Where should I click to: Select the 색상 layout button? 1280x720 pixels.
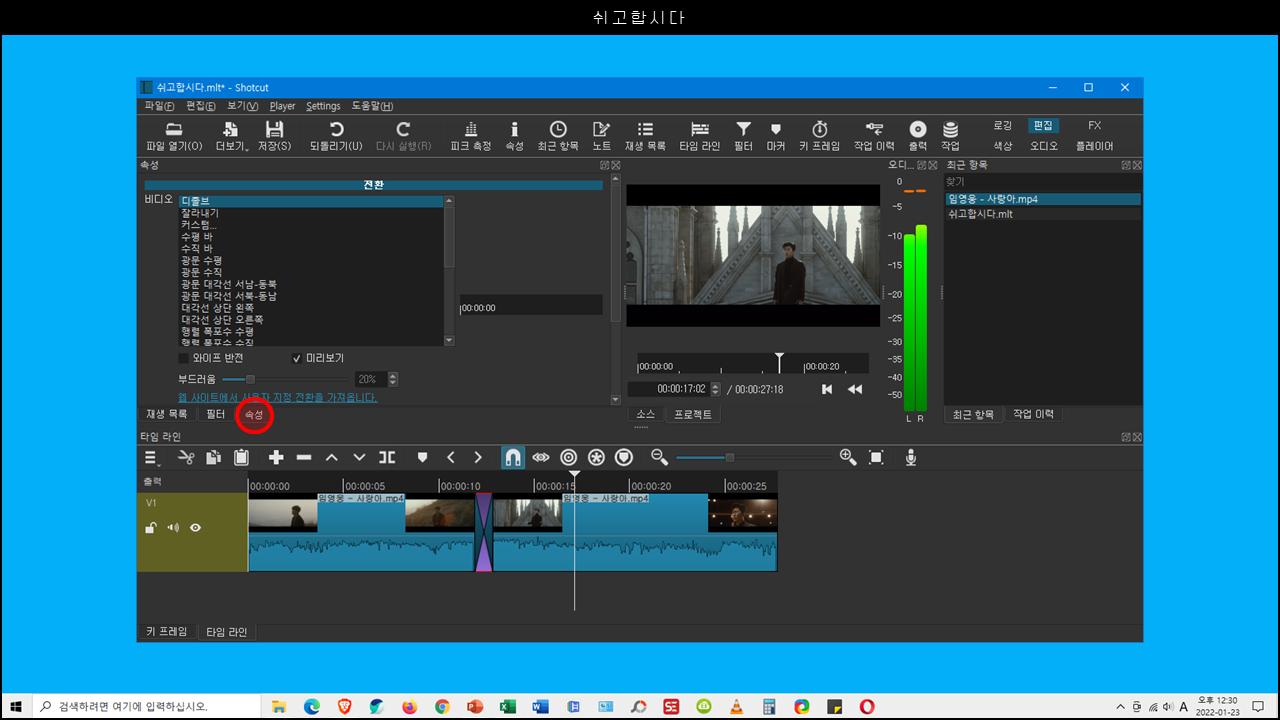pos(1003,146)
